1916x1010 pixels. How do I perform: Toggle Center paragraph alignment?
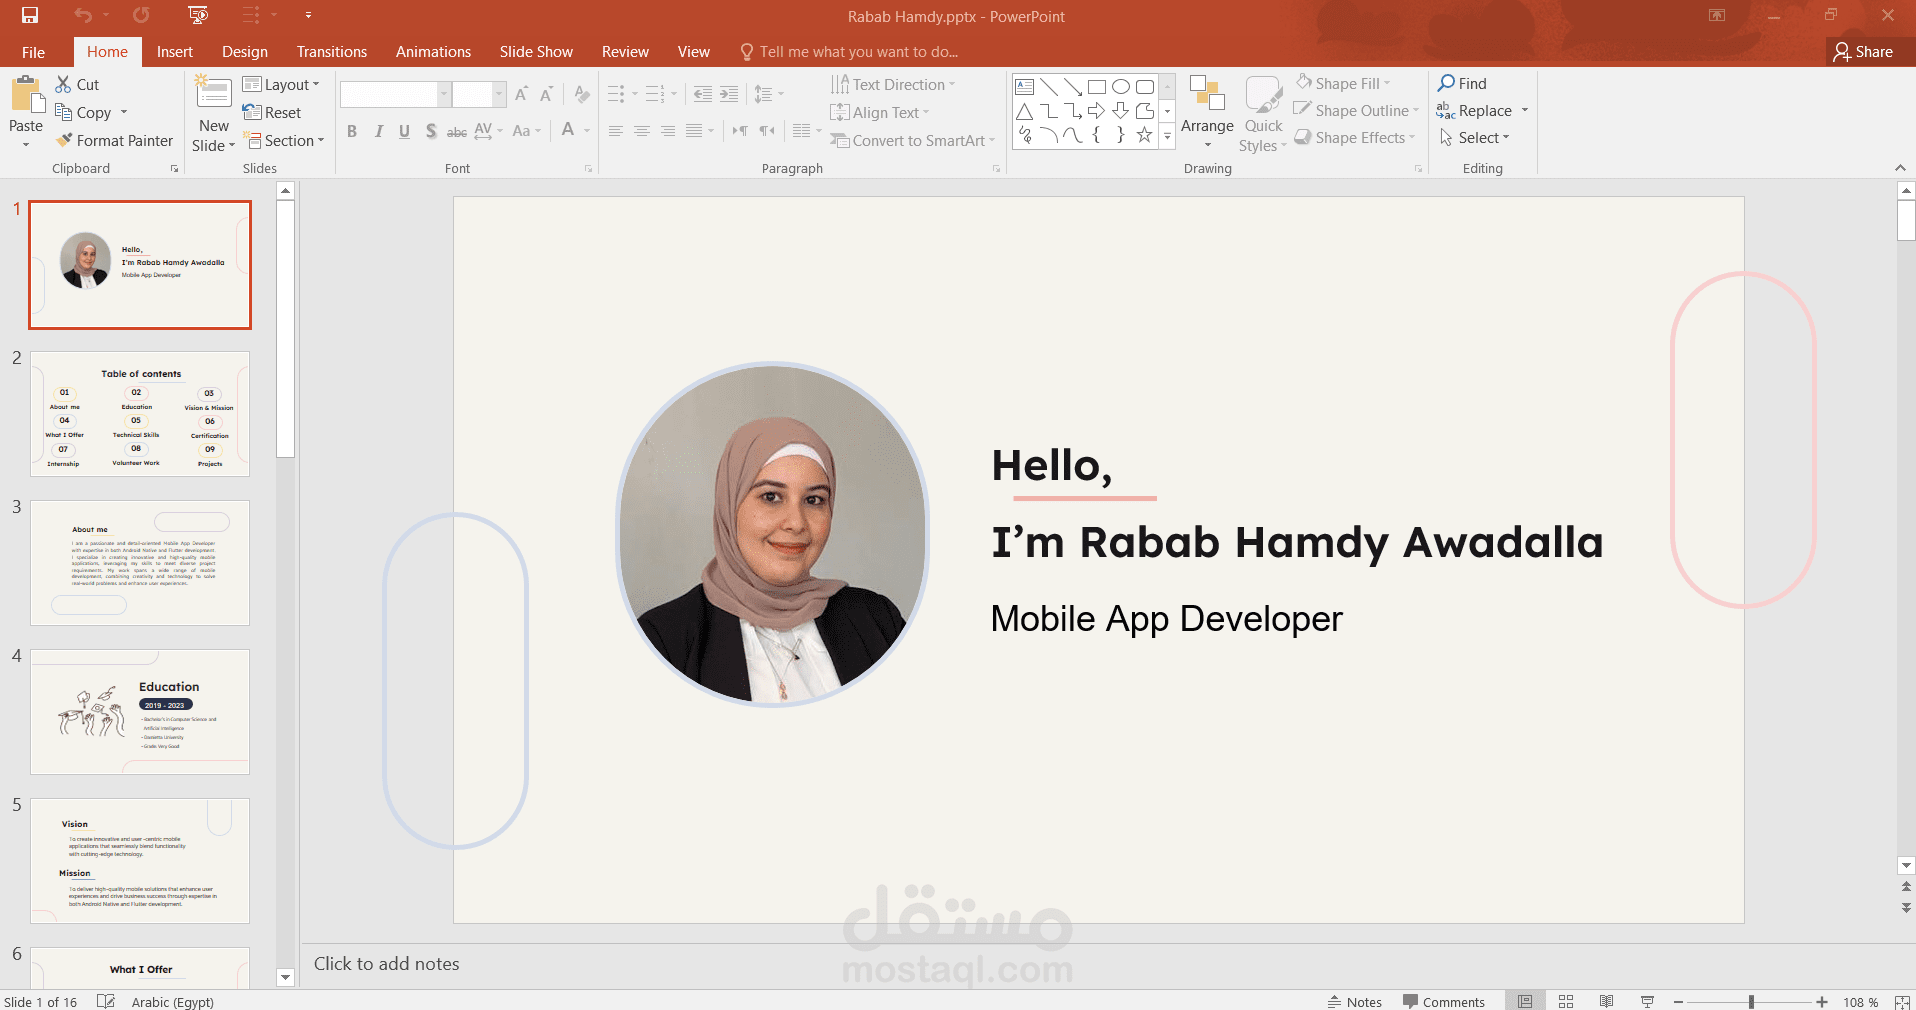[642, 131]
